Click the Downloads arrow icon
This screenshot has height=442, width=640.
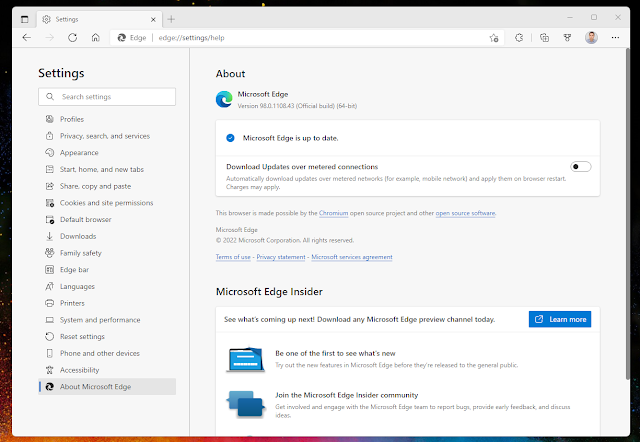(49, 236)
